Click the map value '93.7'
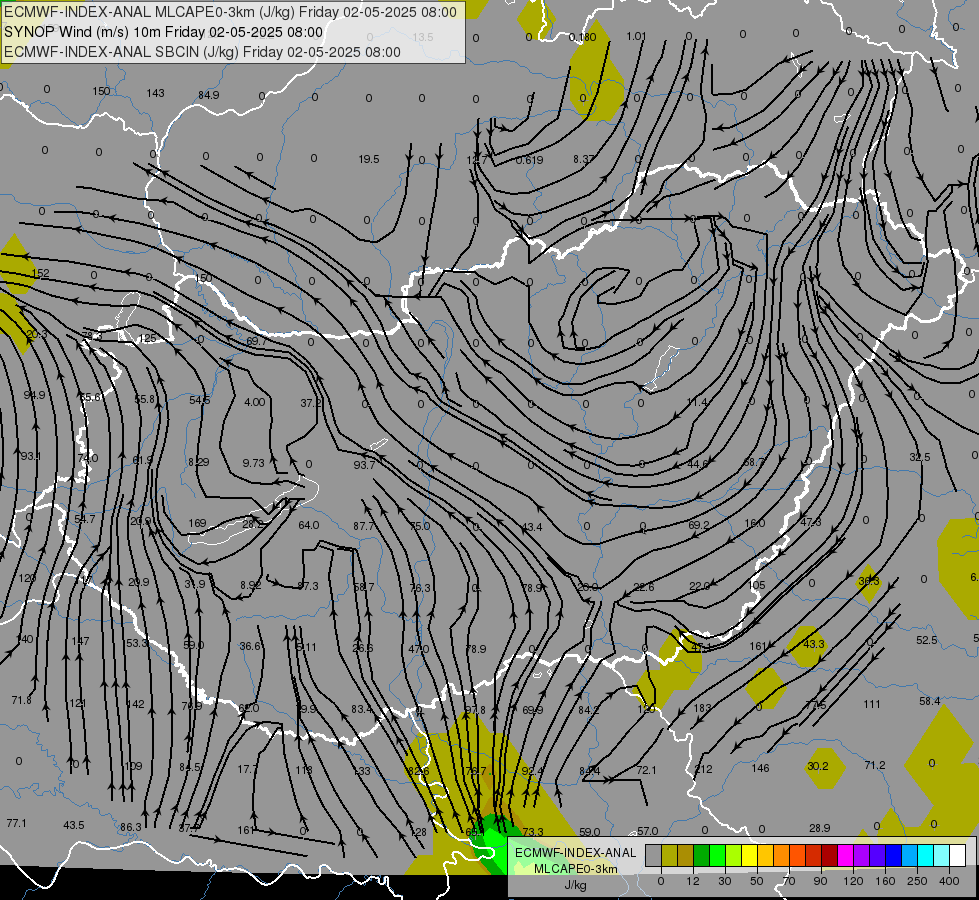The height and width of the screenshot is (900, 979). 364,465
